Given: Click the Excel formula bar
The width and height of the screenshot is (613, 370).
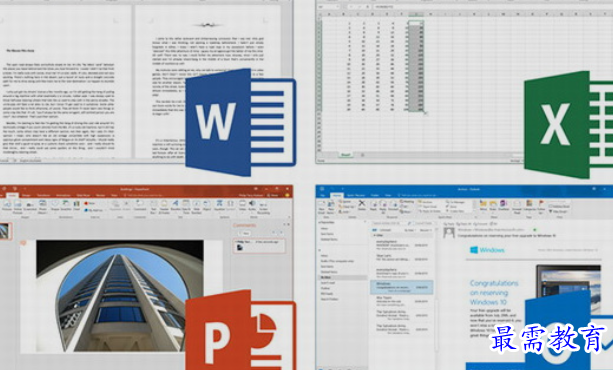Looking at the screenshot, I should tap(493, 7).
